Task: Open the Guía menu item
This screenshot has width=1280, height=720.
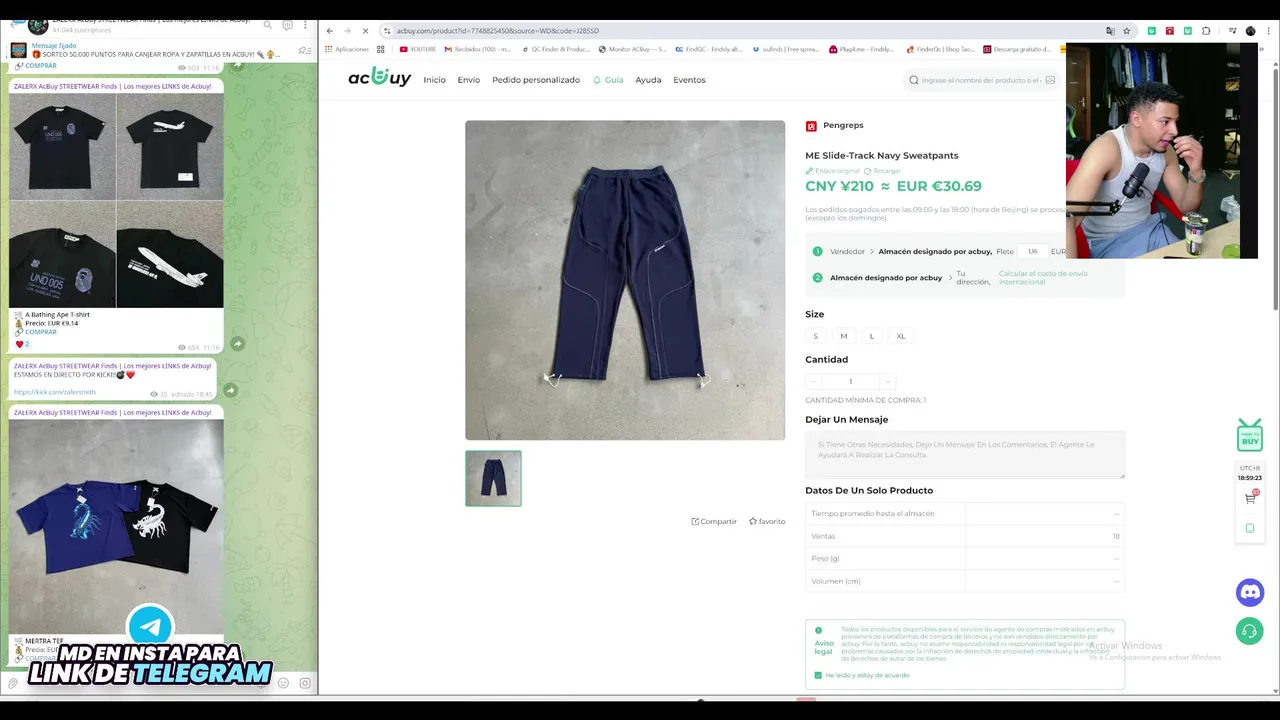Action: [x=608, y=80]
